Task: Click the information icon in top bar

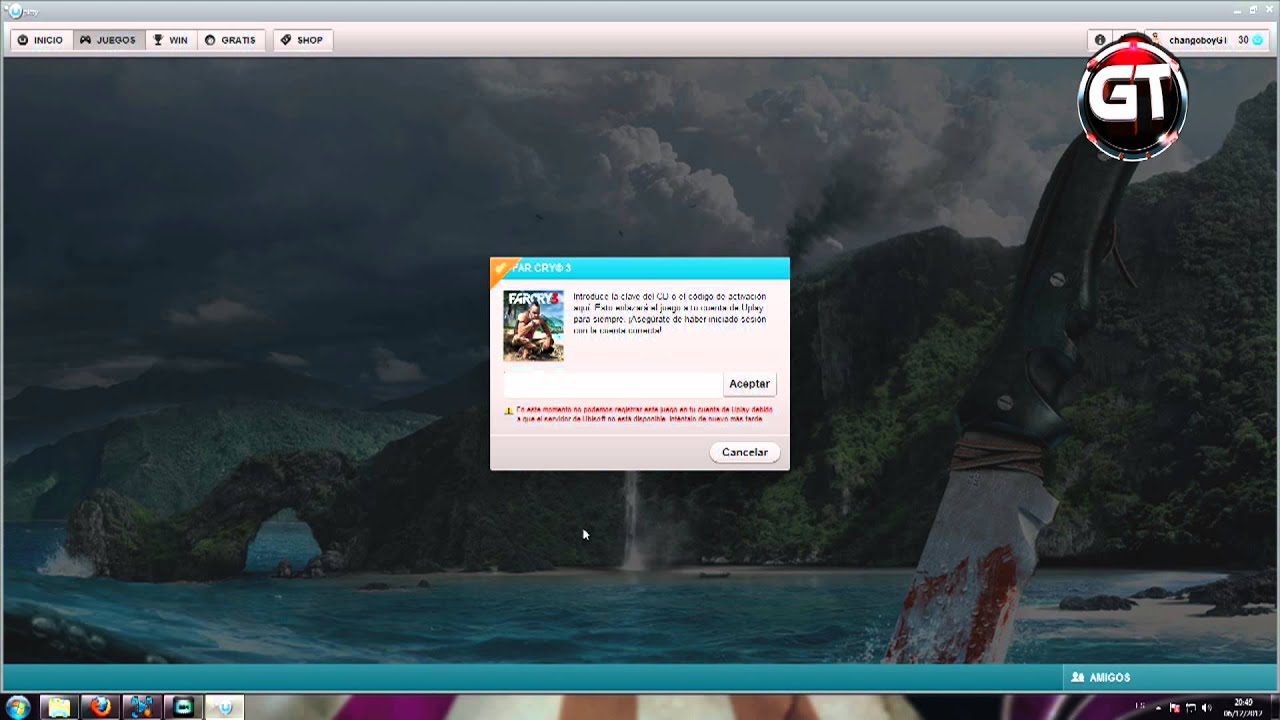Action: pyautogui.click(x=1100, y=40)
